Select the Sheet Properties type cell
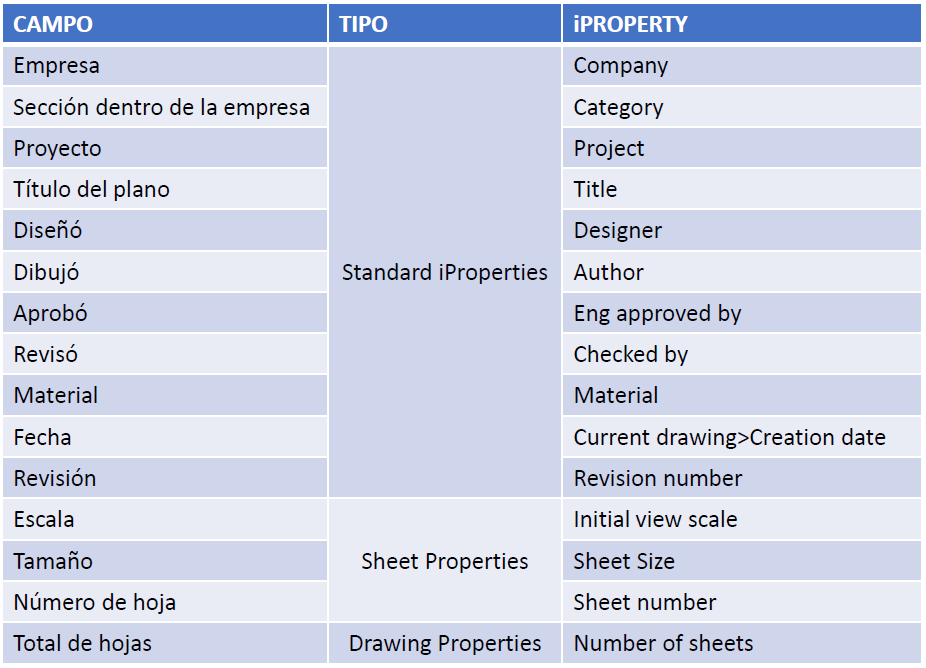Viewport: 926px width, 668px height. tap(444, 561)
